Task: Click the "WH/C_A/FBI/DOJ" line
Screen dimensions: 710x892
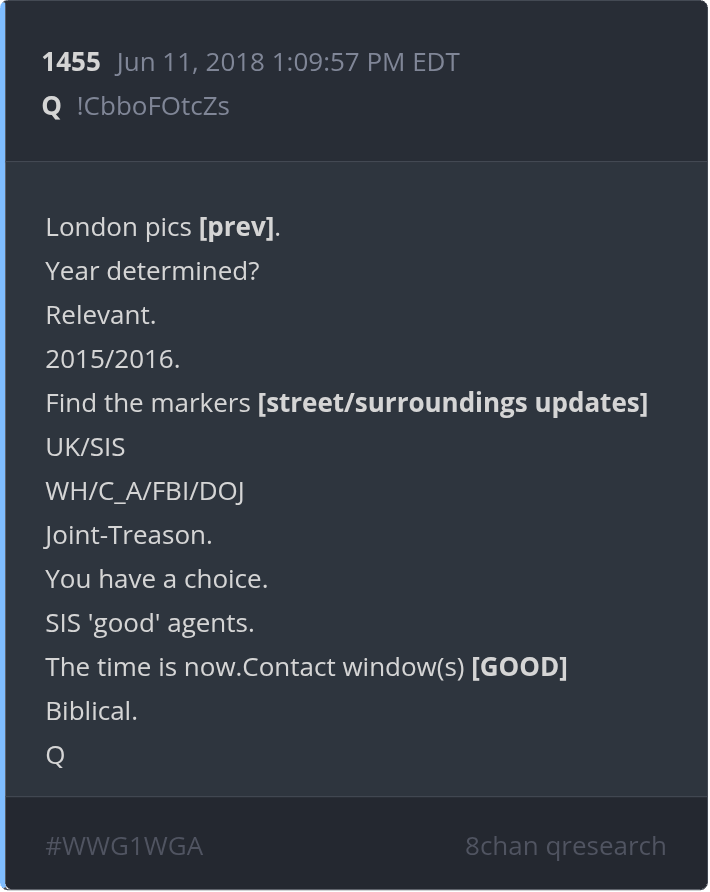Action: click(x=145, y=491)
